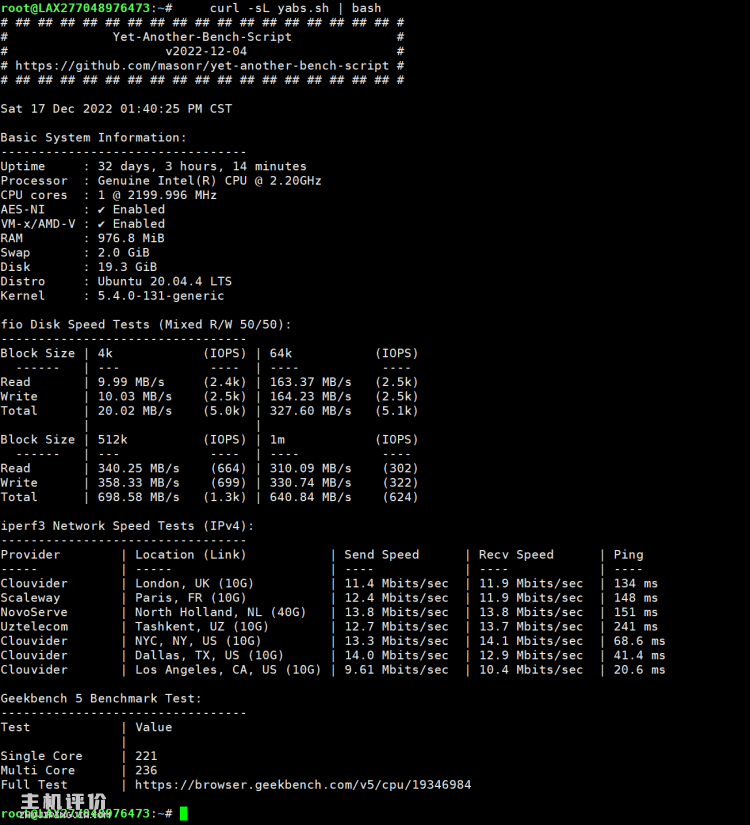This screenshot has height=825, width=750.
Task: Click the Los Angeles ping 20.6 ms
Action: [639, 670]
